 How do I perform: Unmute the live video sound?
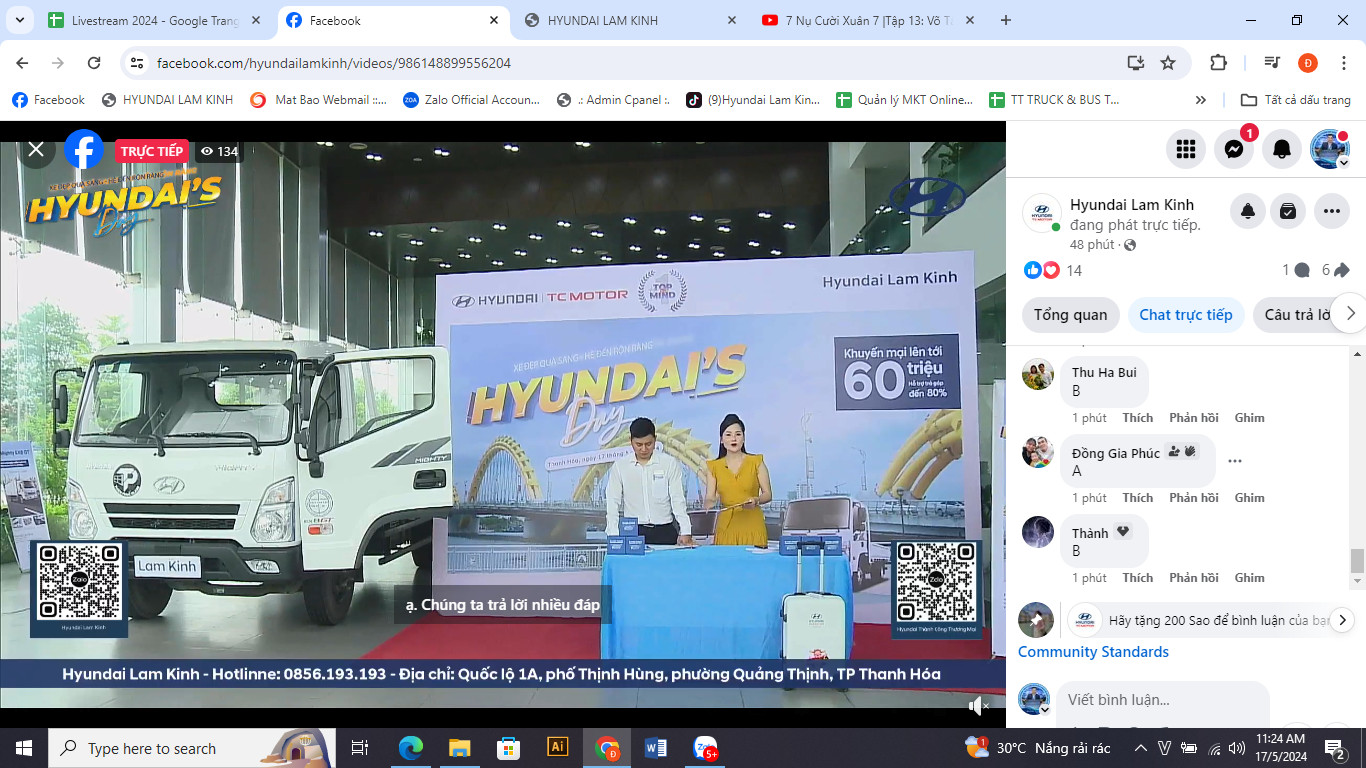[978, 707]
